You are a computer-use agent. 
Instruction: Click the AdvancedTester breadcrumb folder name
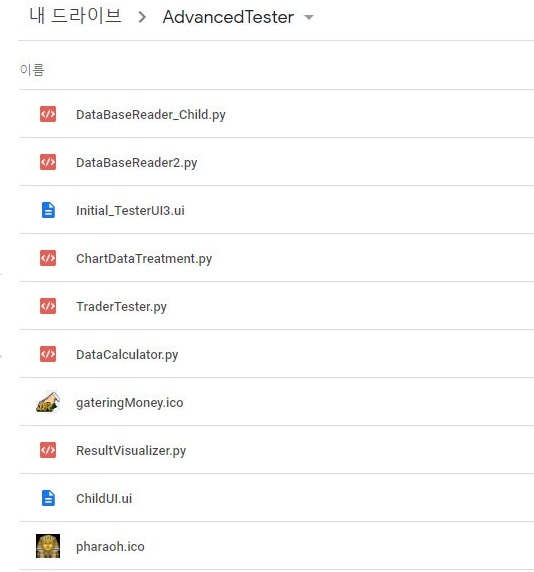(x=228, y=17)
